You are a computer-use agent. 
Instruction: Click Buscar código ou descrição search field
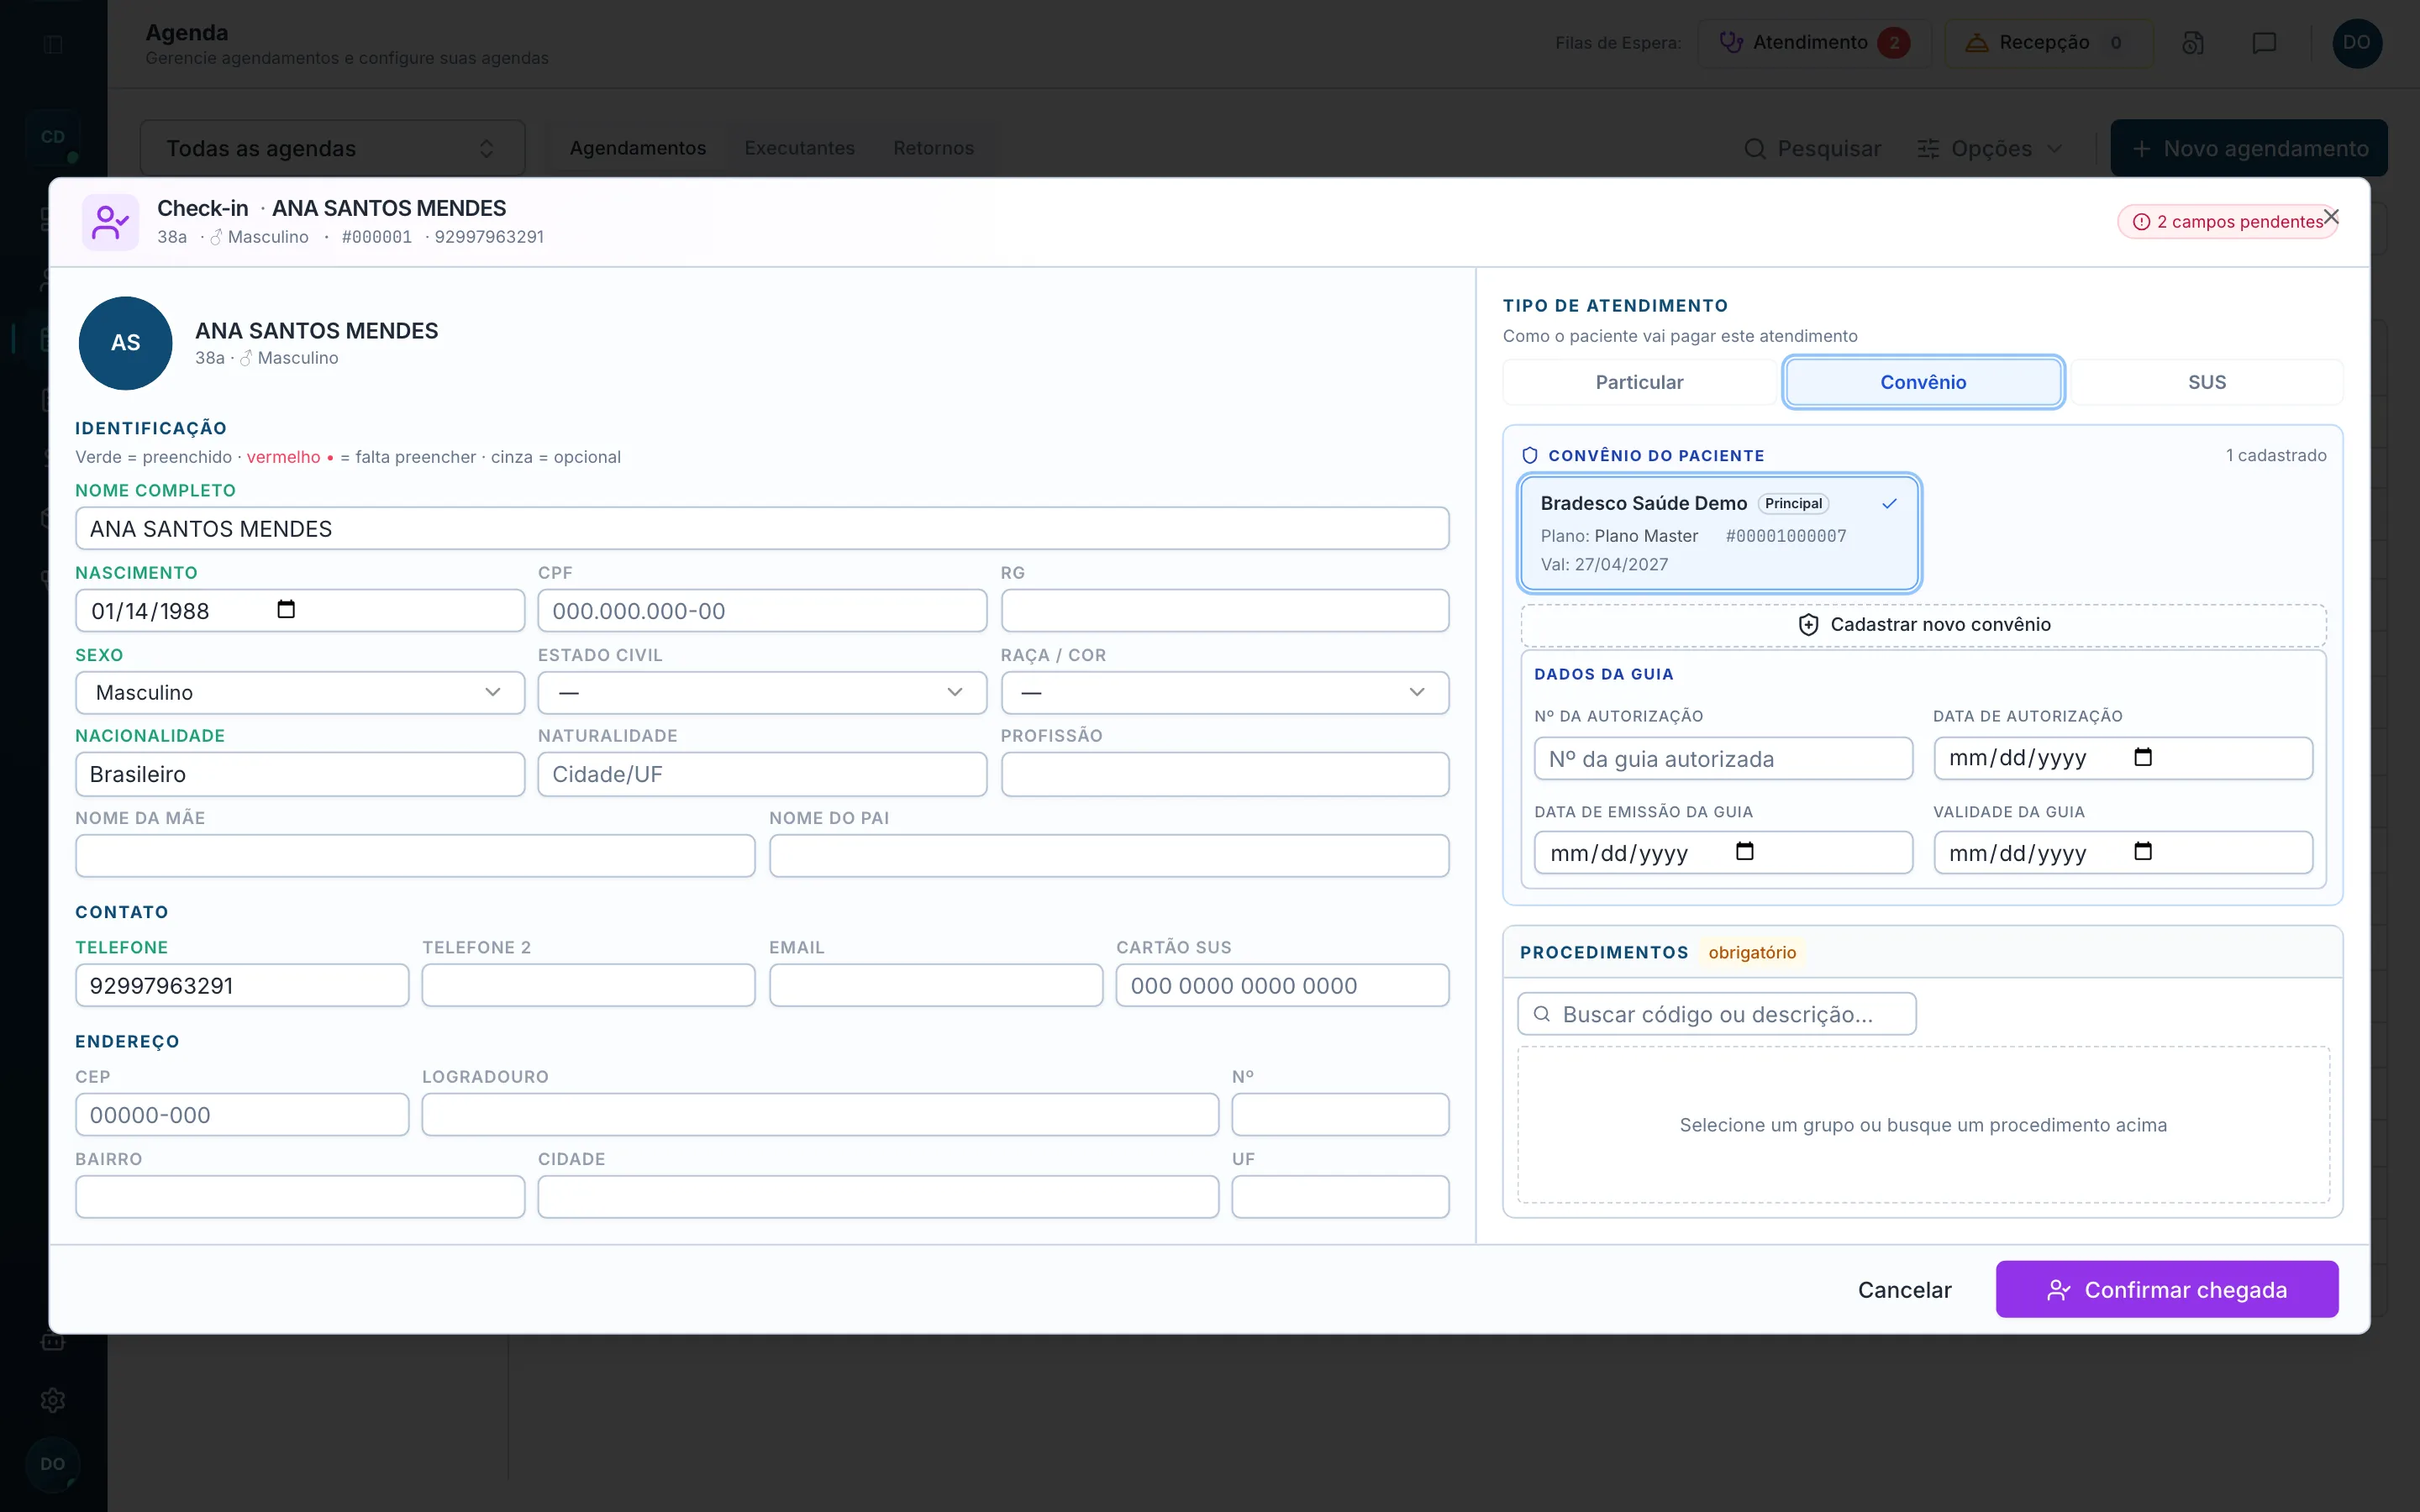point(1717,1014)
